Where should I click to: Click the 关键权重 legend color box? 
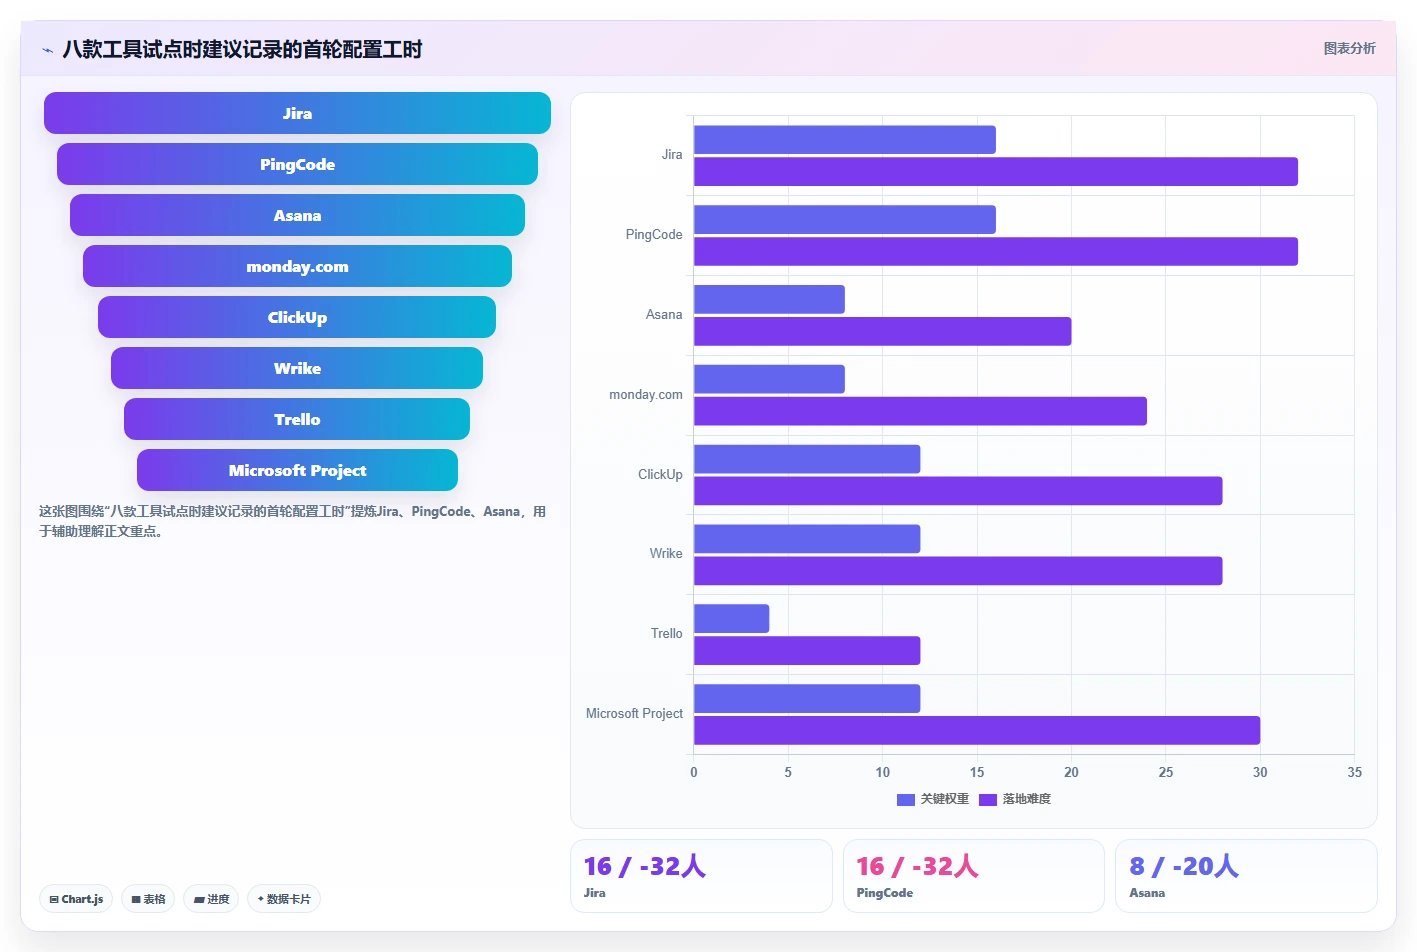[x=906, y=799]
